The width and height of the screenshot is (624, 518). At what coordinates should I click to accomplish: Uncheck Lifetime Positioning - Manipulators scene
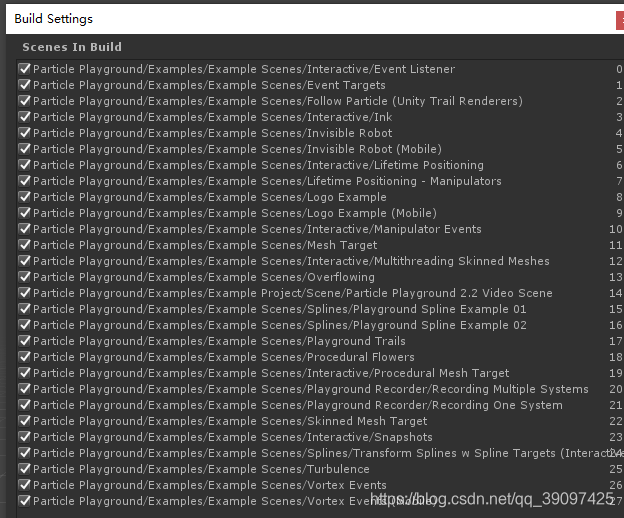pyautogui.click(x=25, y=181)
